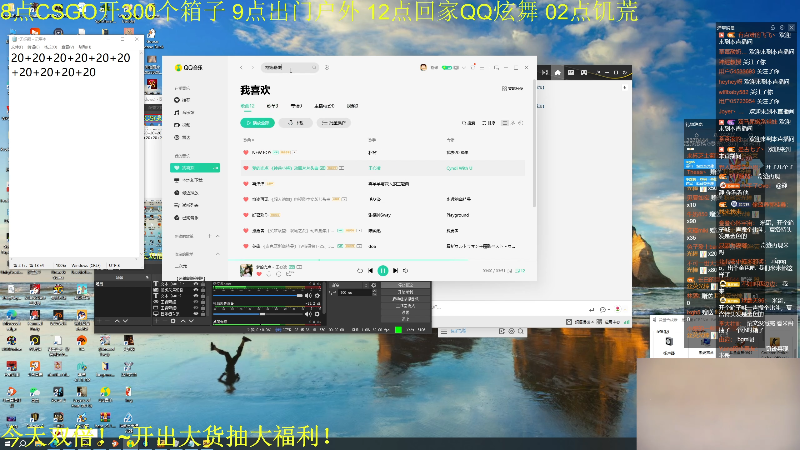Click the song progress bar in QQ Music
Screen dimensions: 800x450
point(383,260)
